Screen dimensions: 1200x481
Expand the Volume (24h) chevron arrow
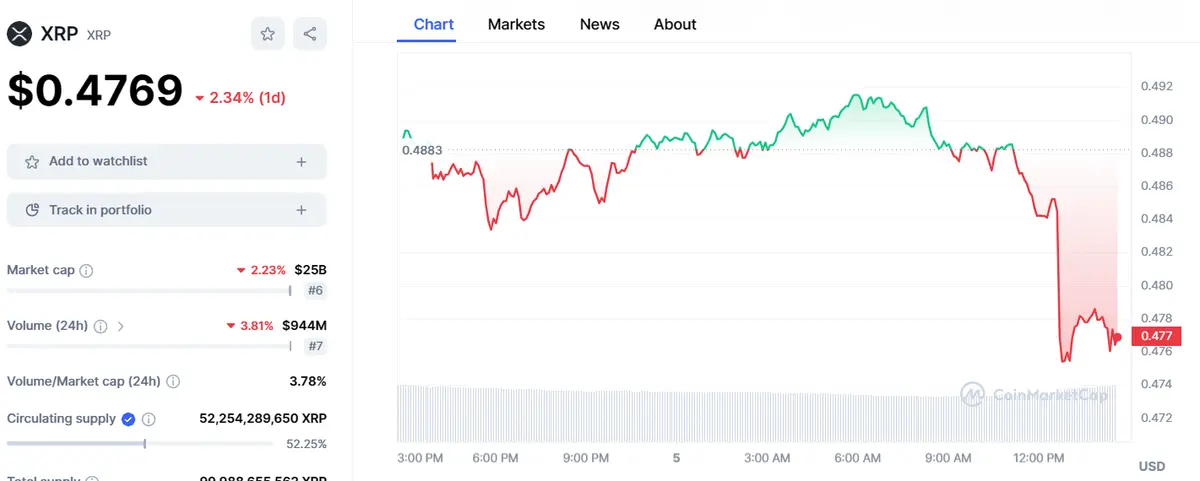coord(121,326)
